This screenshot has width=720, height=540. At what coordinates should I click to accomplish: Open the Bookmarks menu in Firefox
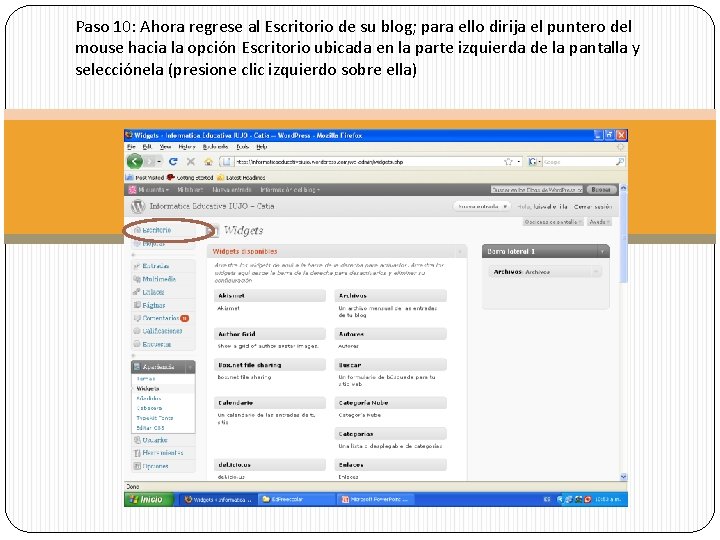(x=215, y=147)
